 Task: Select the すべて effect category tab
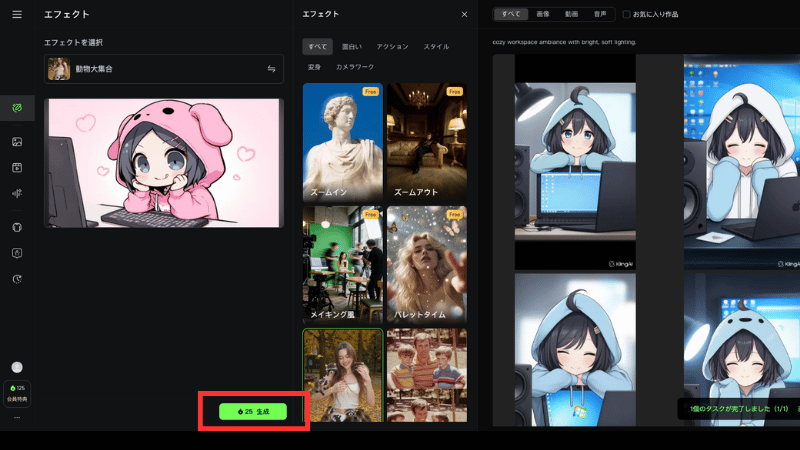pos(317,46)
